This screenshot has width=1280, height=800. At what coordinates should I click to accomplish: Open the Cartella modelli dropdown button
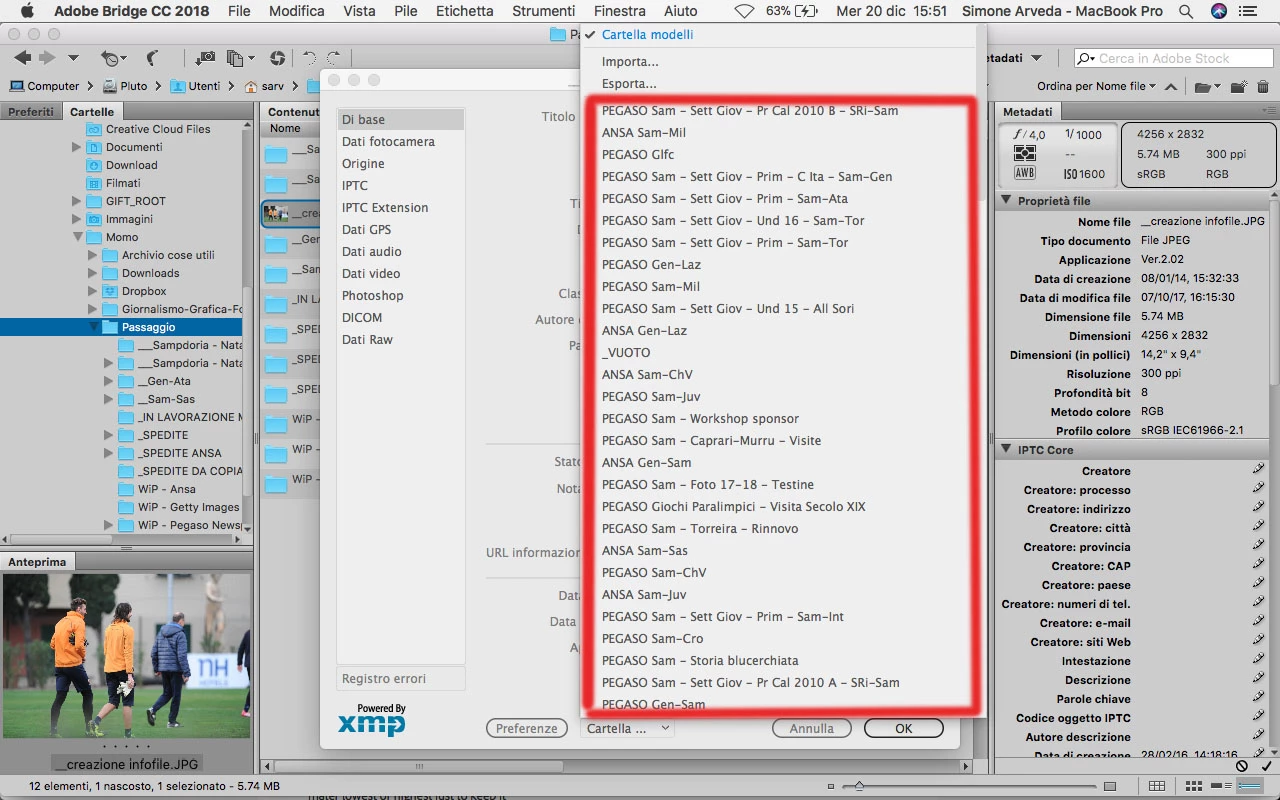(x=627, y=728)
